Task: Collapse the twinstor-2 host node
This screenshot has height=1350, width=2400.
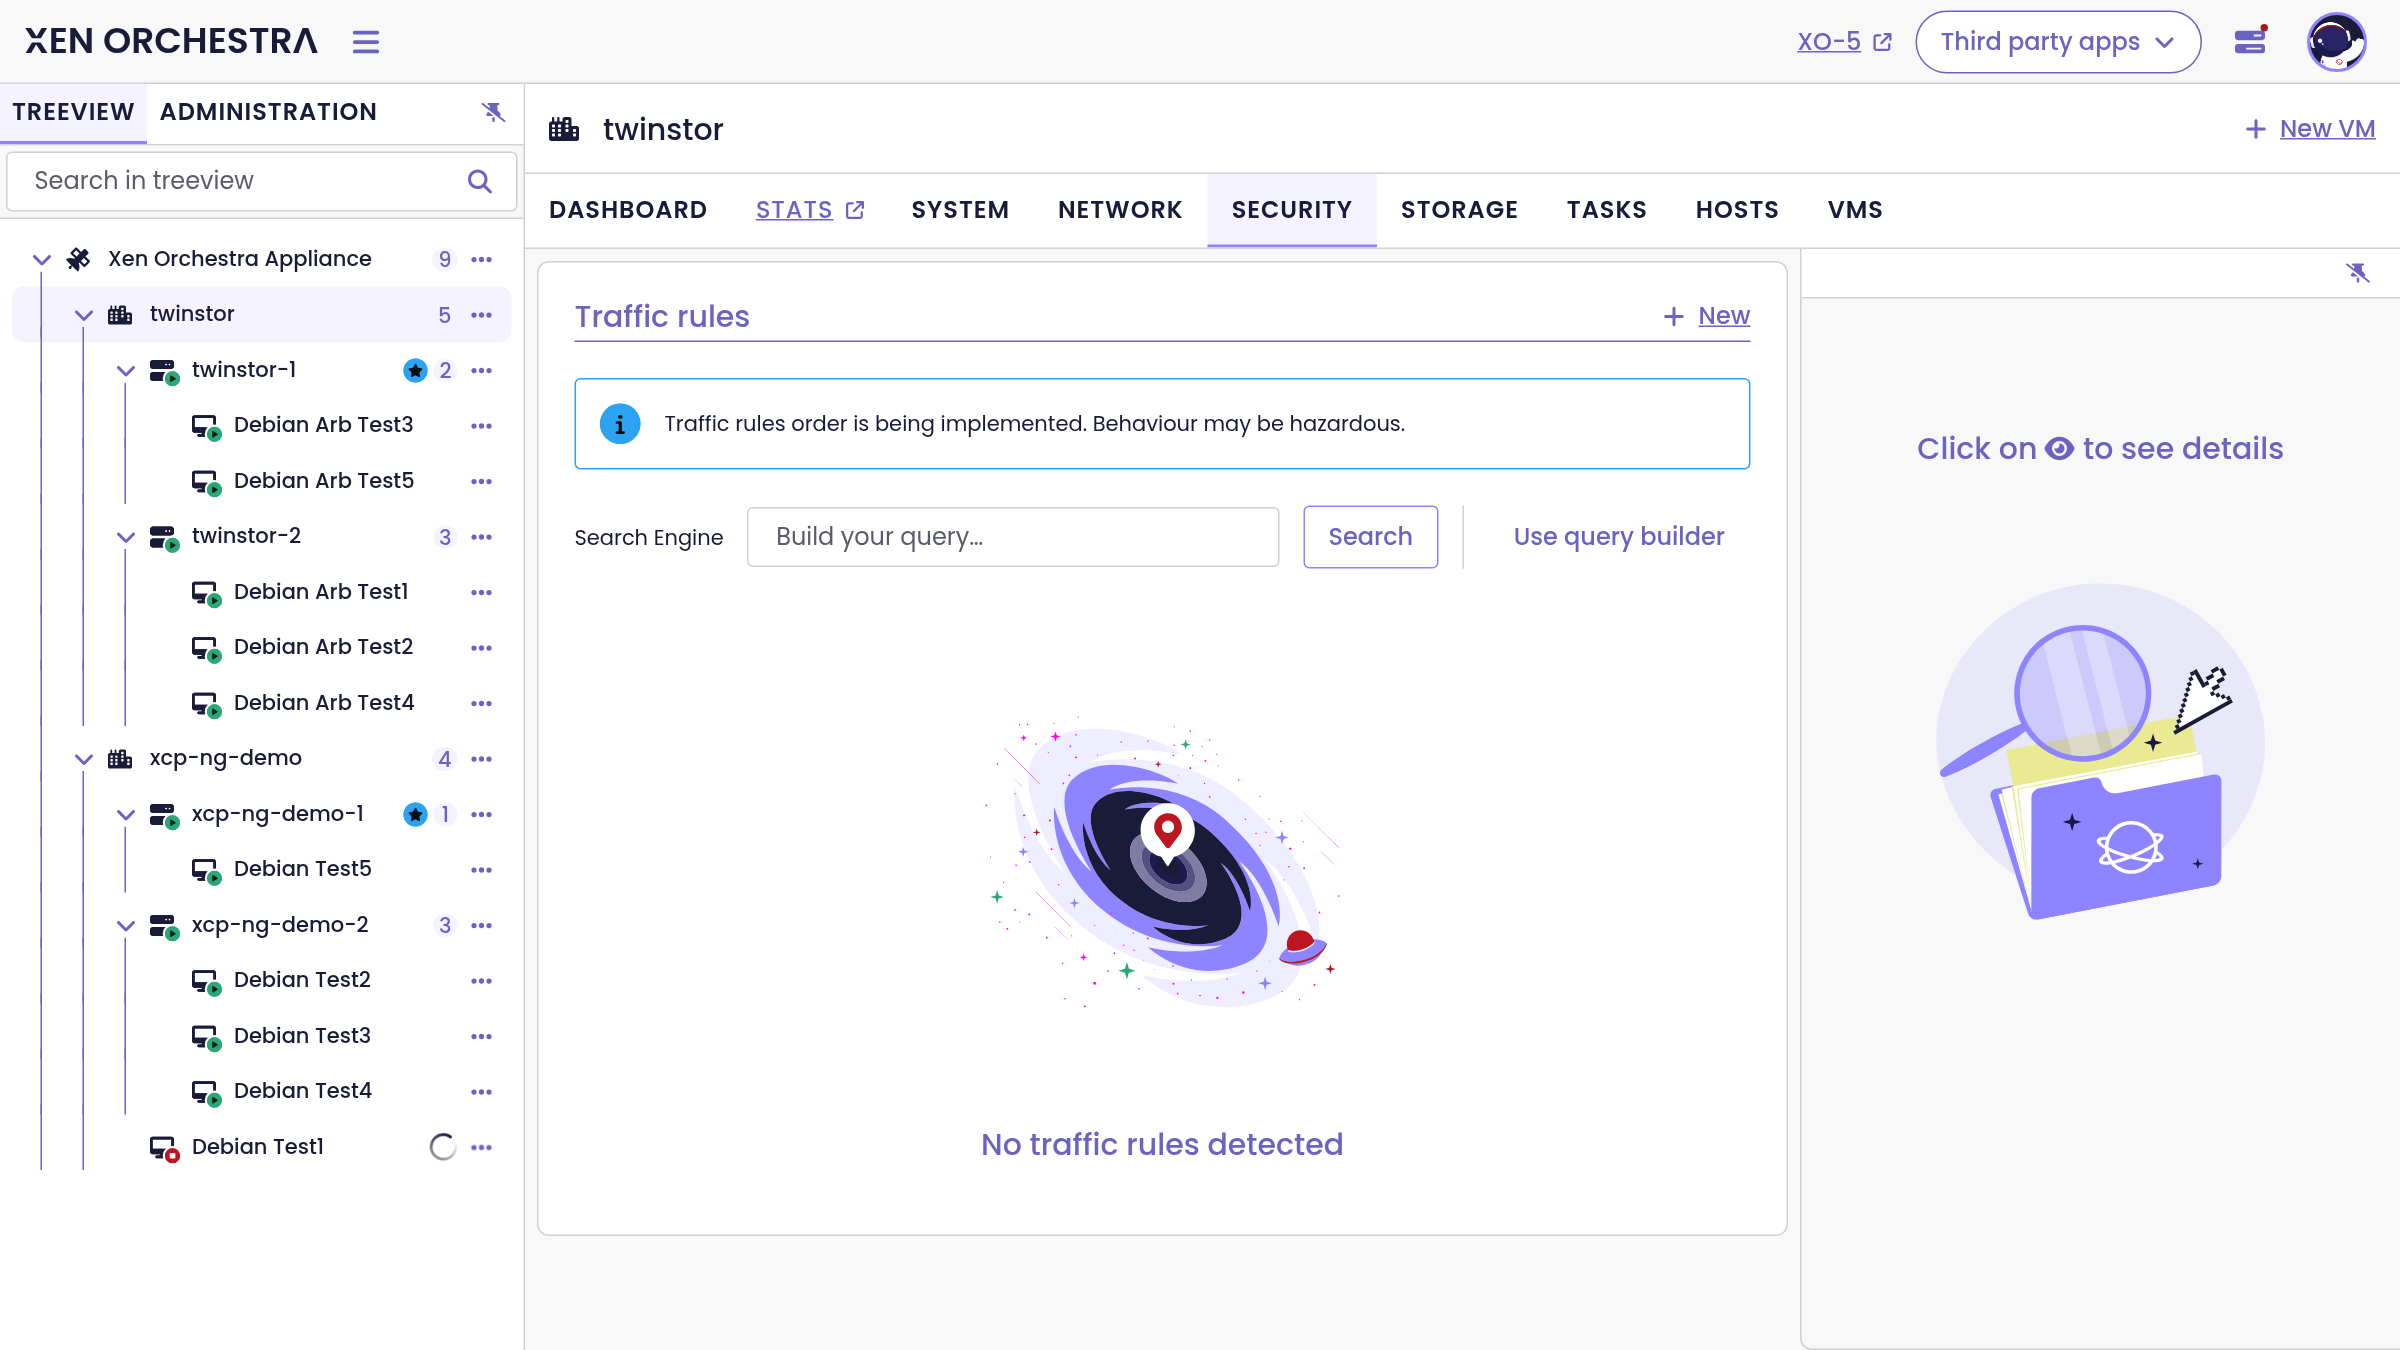Action: click(x=126, y=537)
